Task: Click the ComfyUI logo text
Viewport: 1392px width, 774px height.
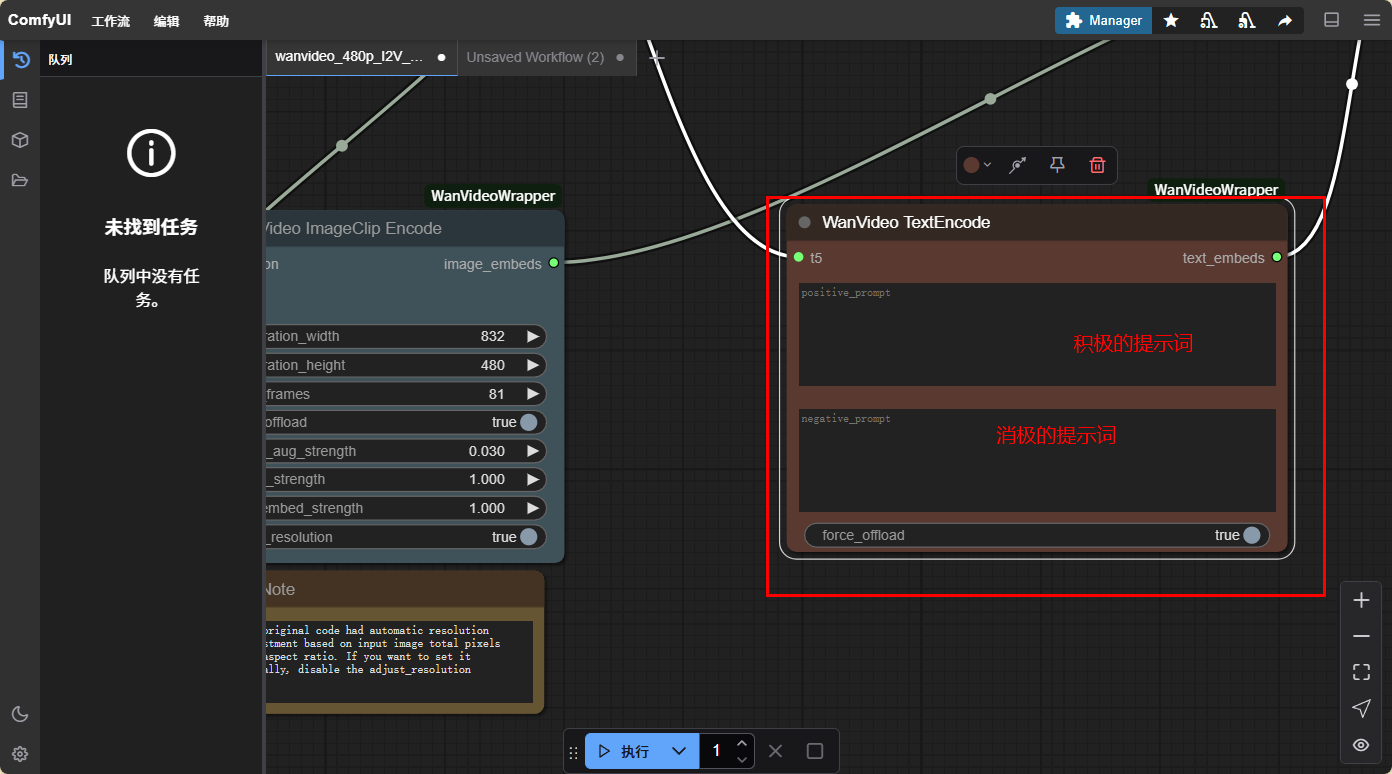Action: [x=40, y=20]
